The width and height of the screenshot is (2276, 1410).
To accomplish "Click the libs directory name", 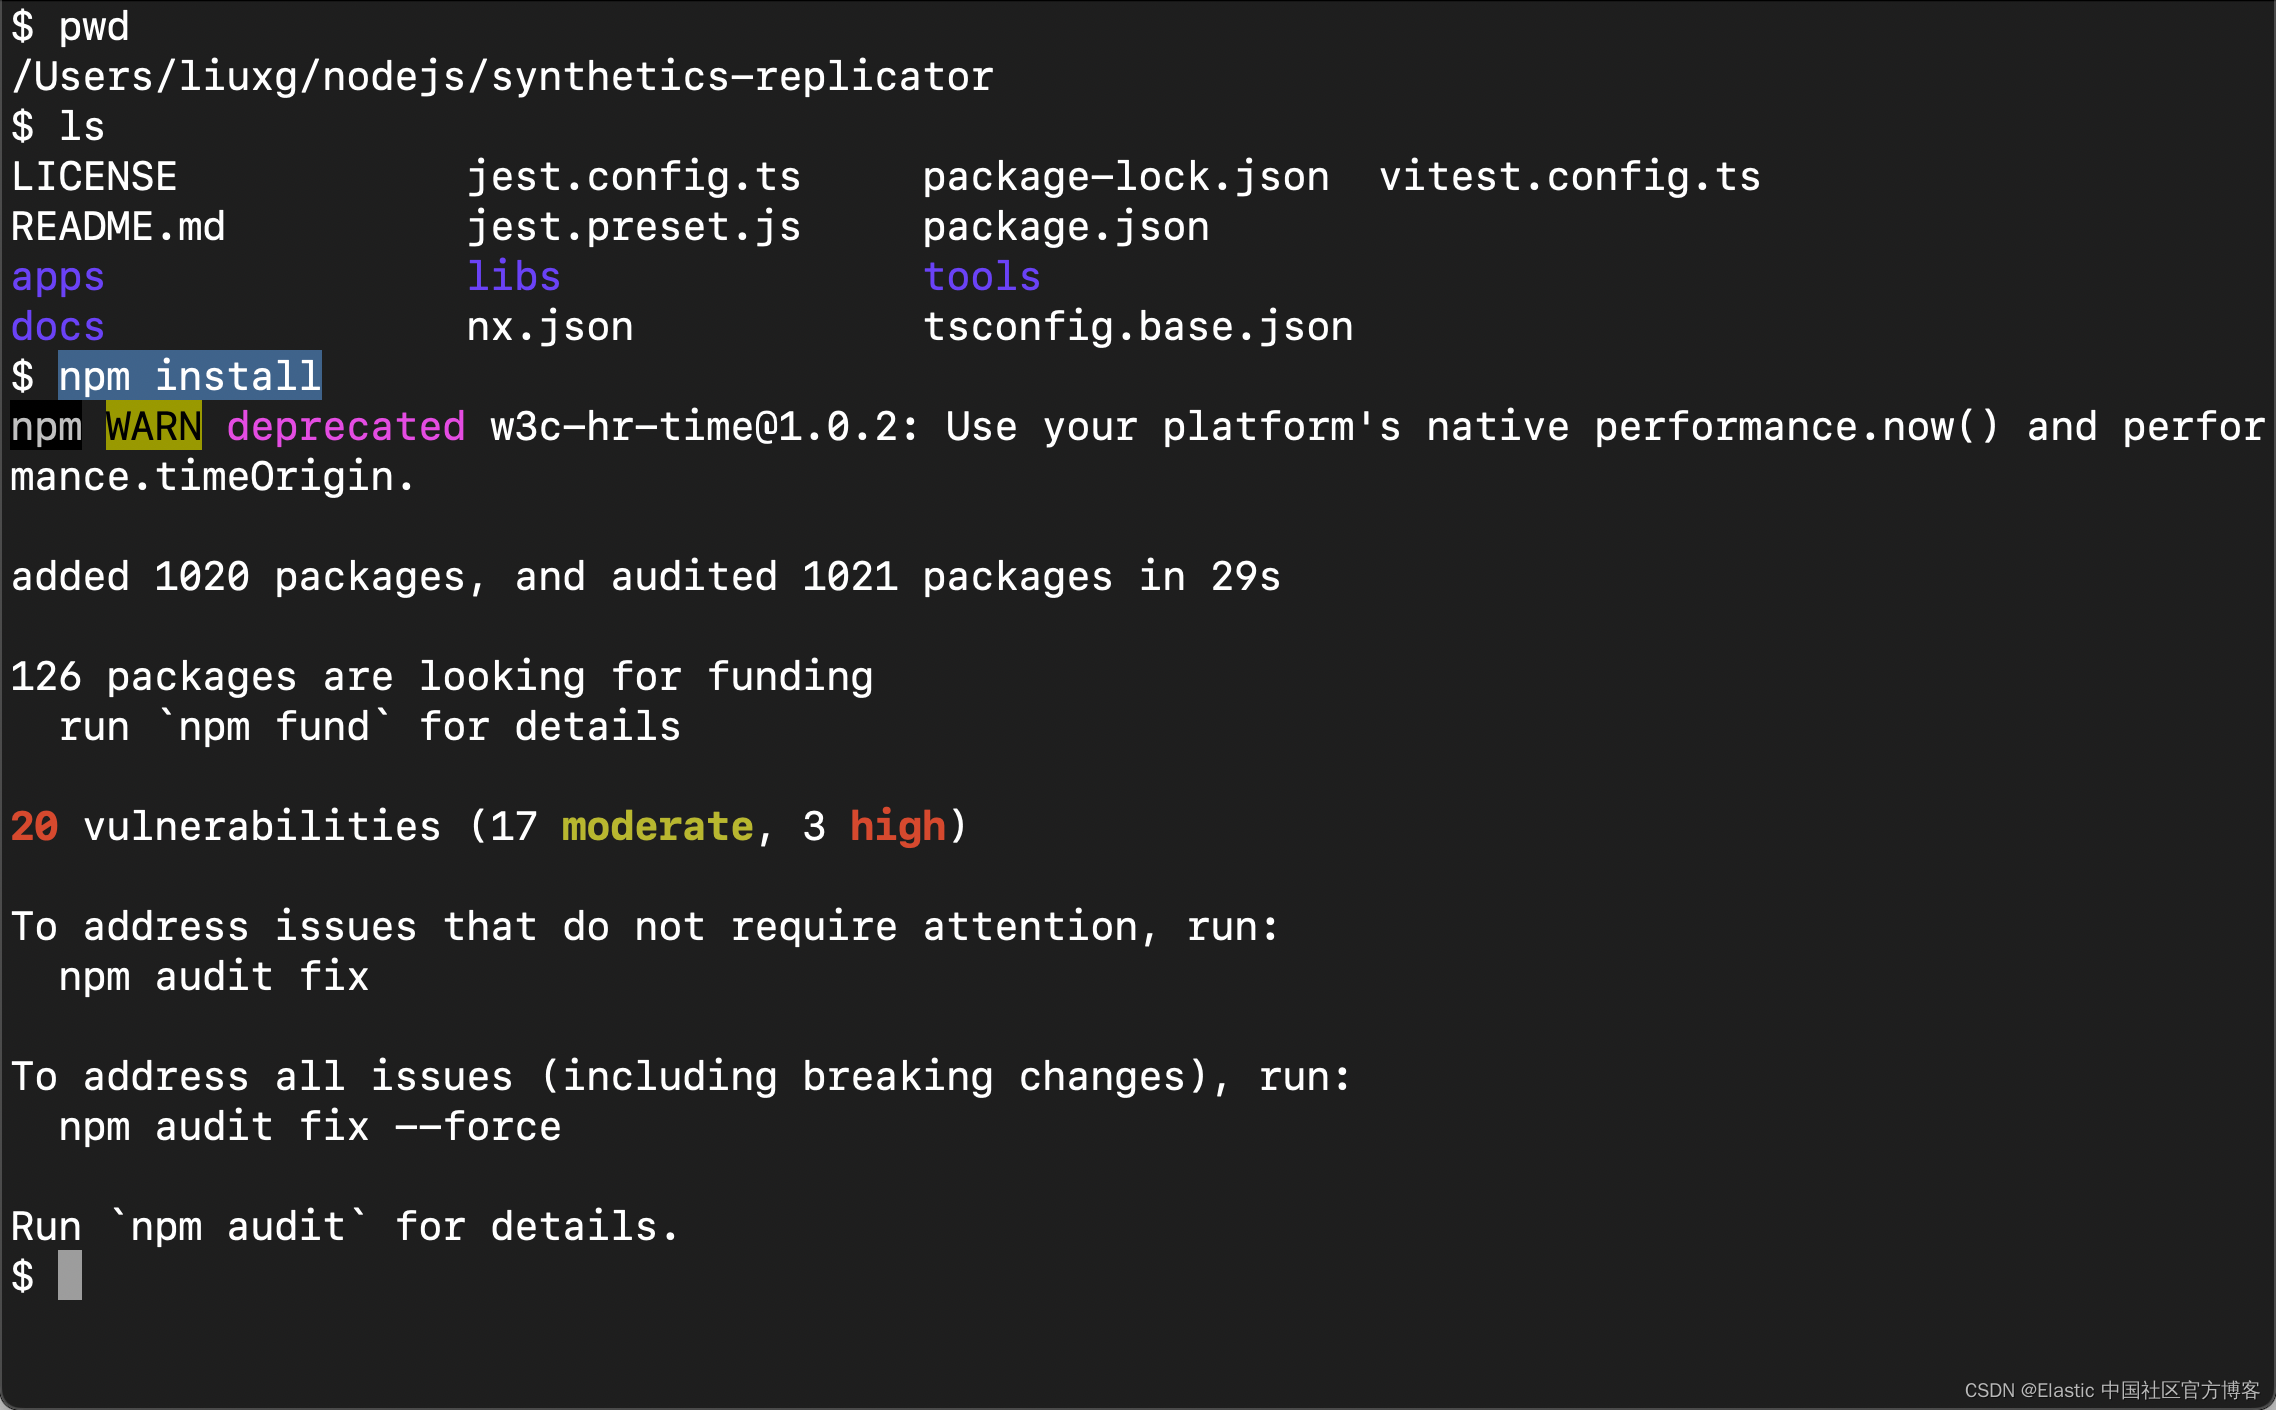I will pyautogui.click(x=514, y=277).
